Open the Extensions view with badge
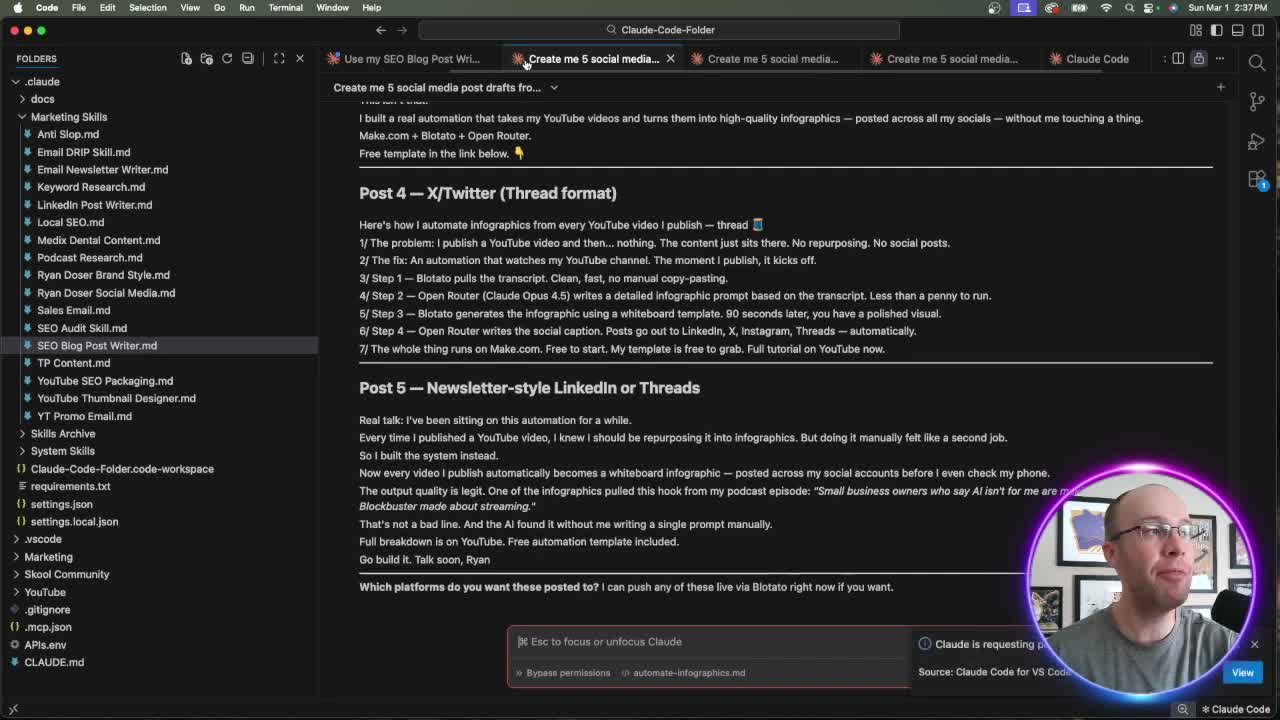The height and width of the screenshot is (720, 1280). click(x=1257, y=180)
